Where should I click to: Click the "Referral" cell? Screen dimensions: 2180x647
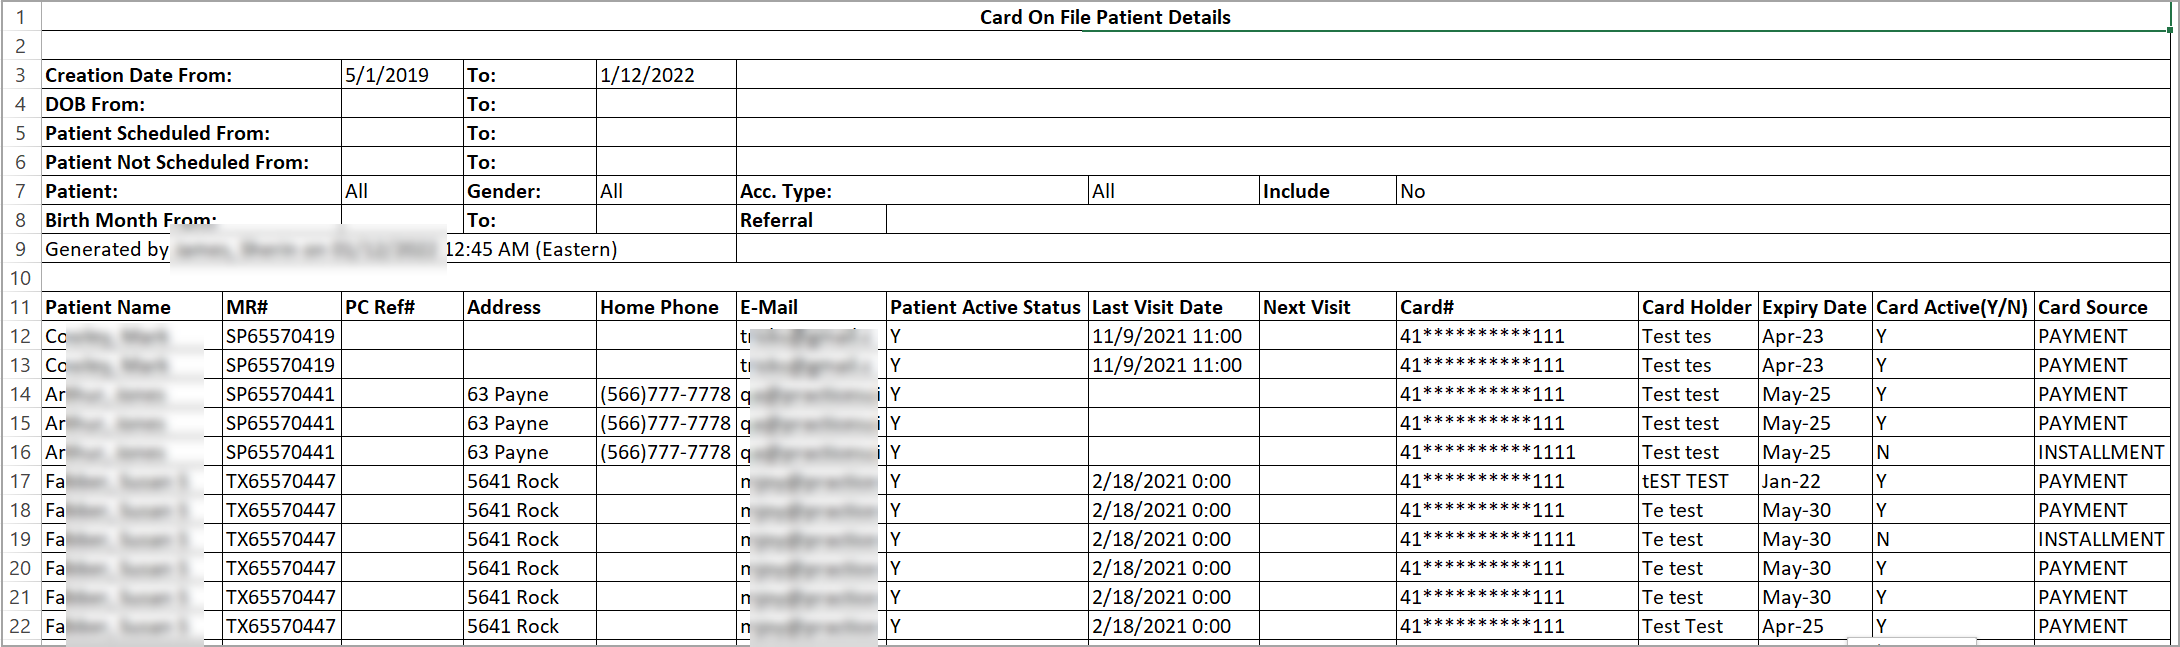[x=776, y=220]
